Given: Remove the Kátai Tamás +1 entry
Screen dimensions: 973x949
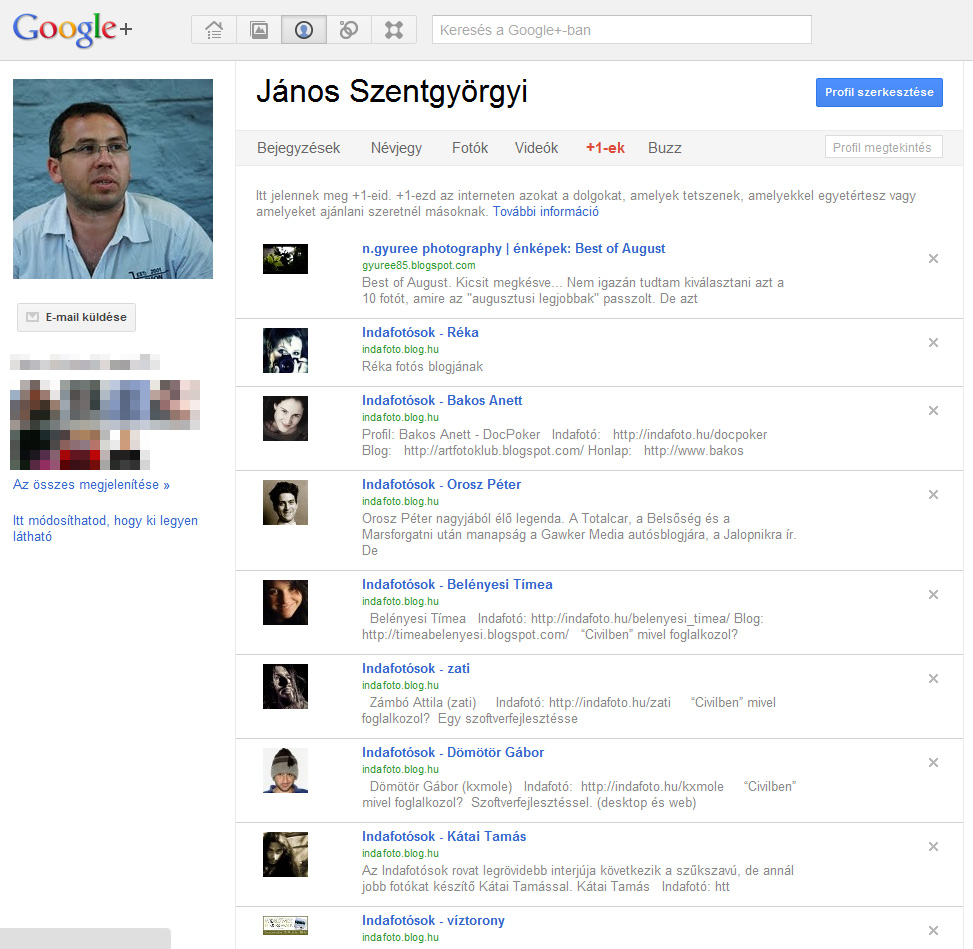Looking at the screenshot, I should pos(933,847).
